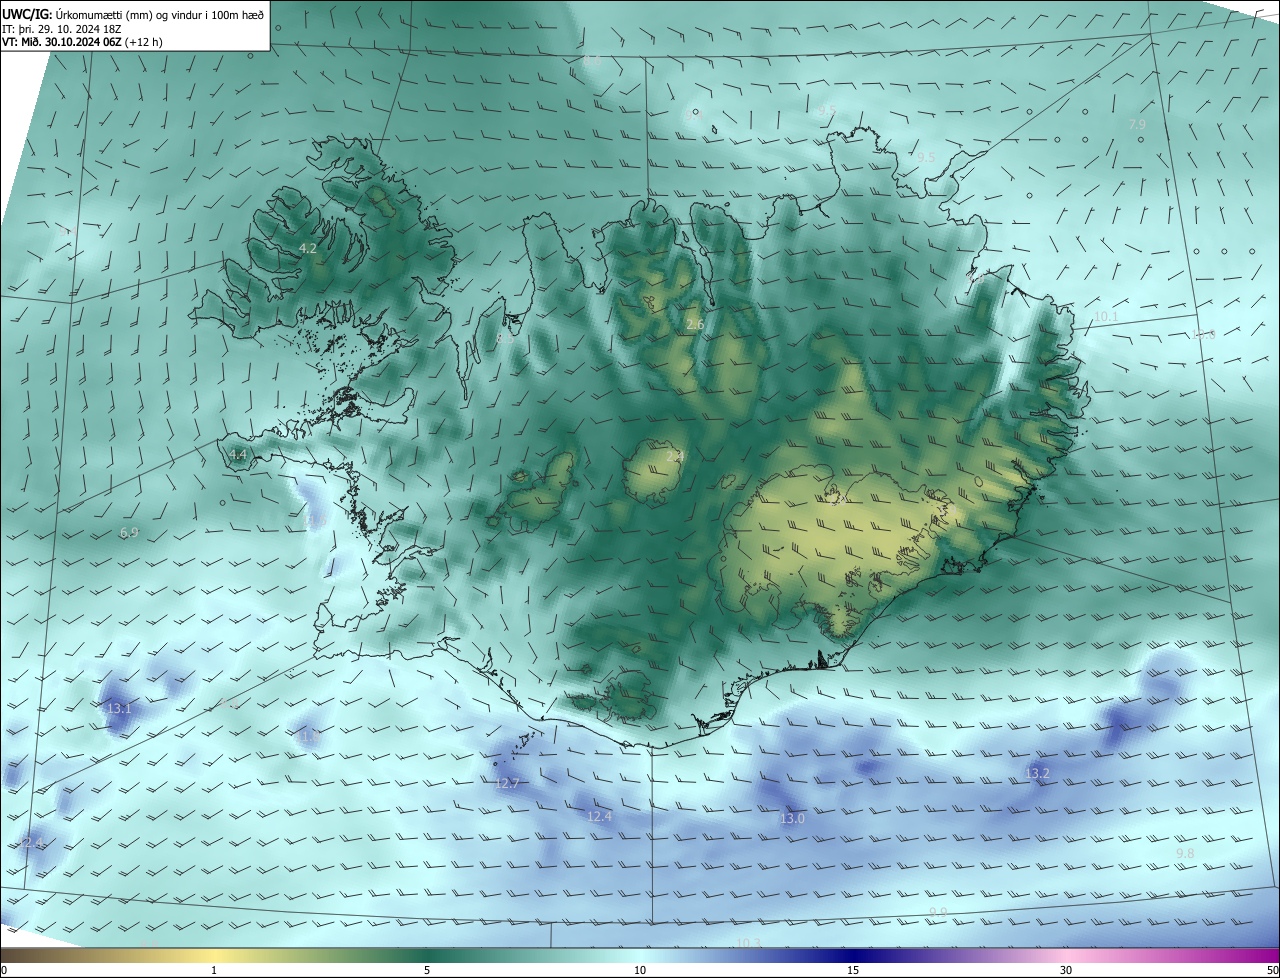Click the 10.3 value above the color scale

(x=749, y=943)
